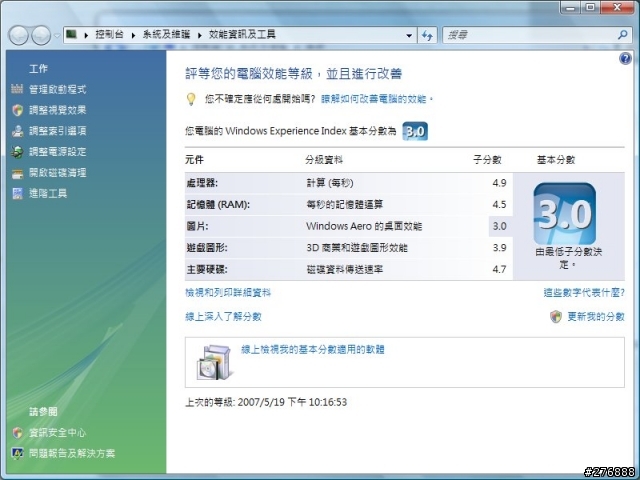The image size is (640, 480).
Task: Click the disk icon beside 開啟磁碟清理
Action: pyautogui.click(x=17, y=174)
